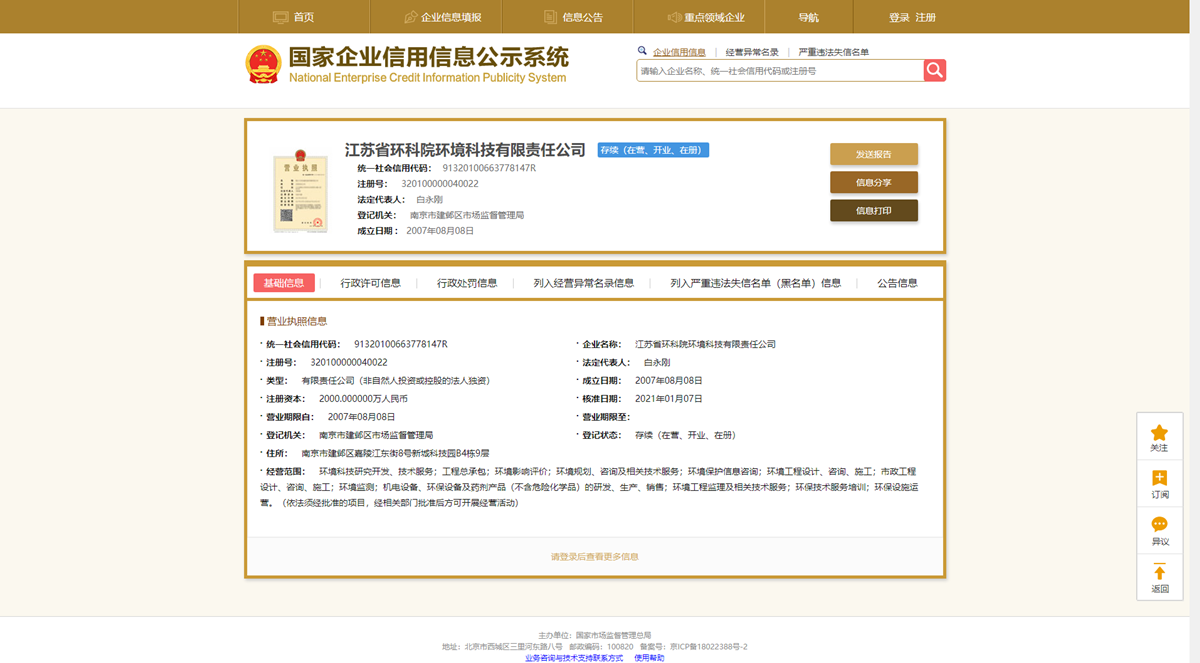Switch to 列入严重违法失信名单（黑名单）信息 tab
The width and height of the screenshot is (1200, 663).
pos(756,283)
